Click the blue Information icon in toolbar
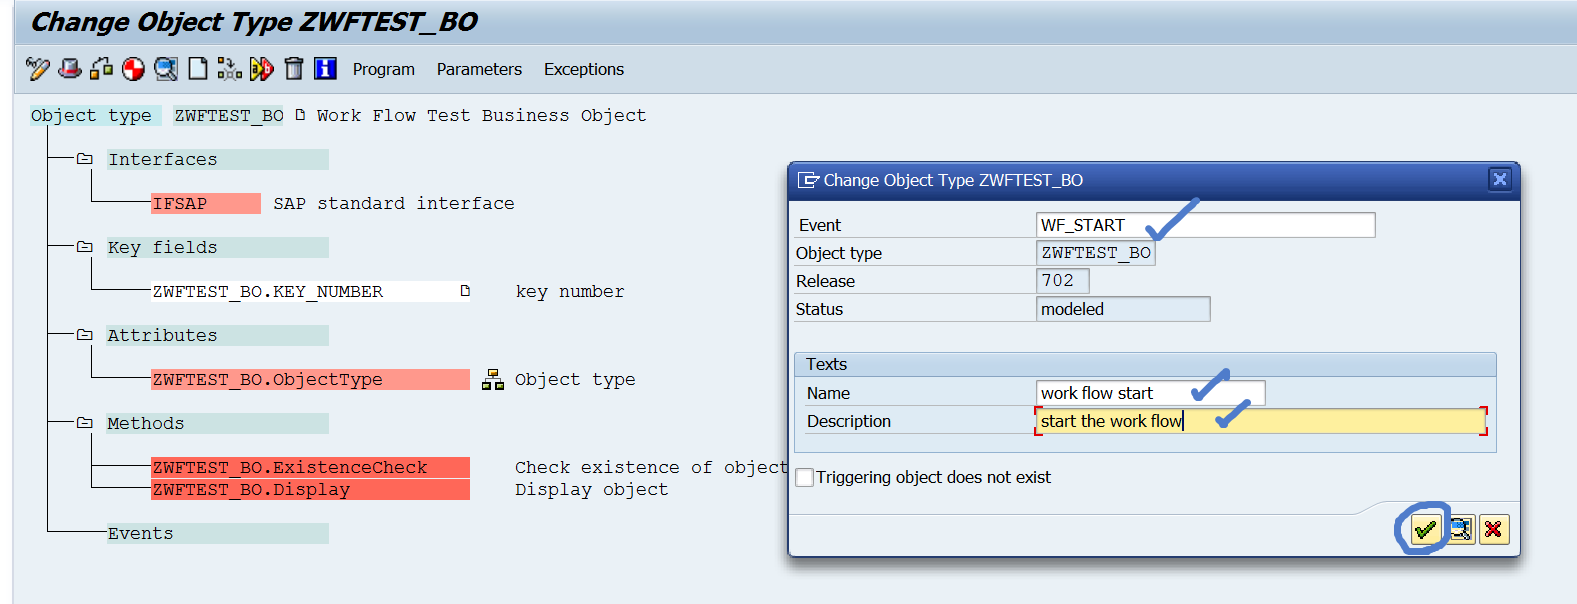The width and height of the screenshot is (1577, 604). (325, 69)
